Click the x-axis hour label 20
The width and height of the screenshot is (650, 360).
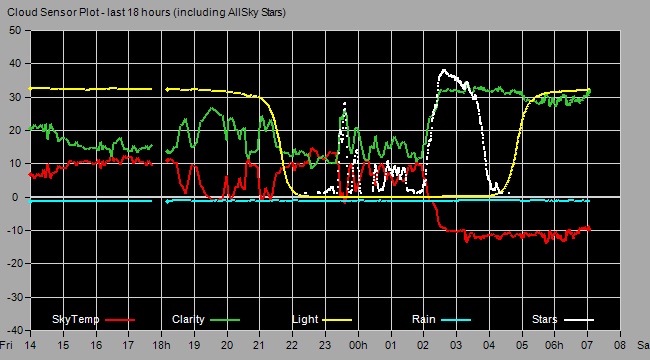[x=227, y=345]
